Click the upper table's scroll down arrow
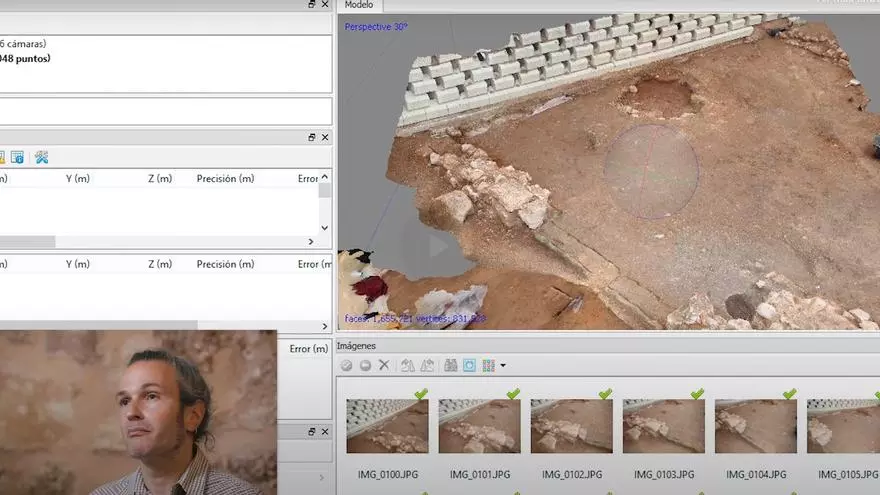 324,228
